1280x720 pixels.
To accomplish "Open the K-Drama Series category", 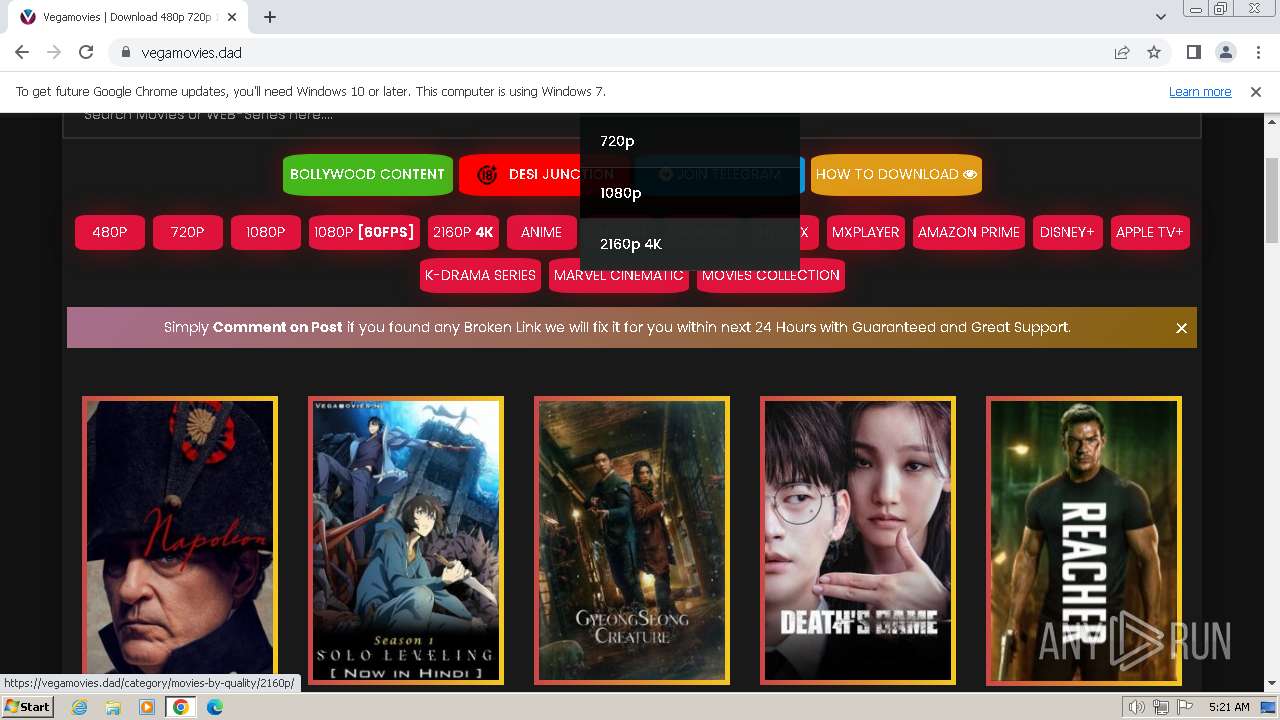I will pyautogui.click(x=480, y=275).
